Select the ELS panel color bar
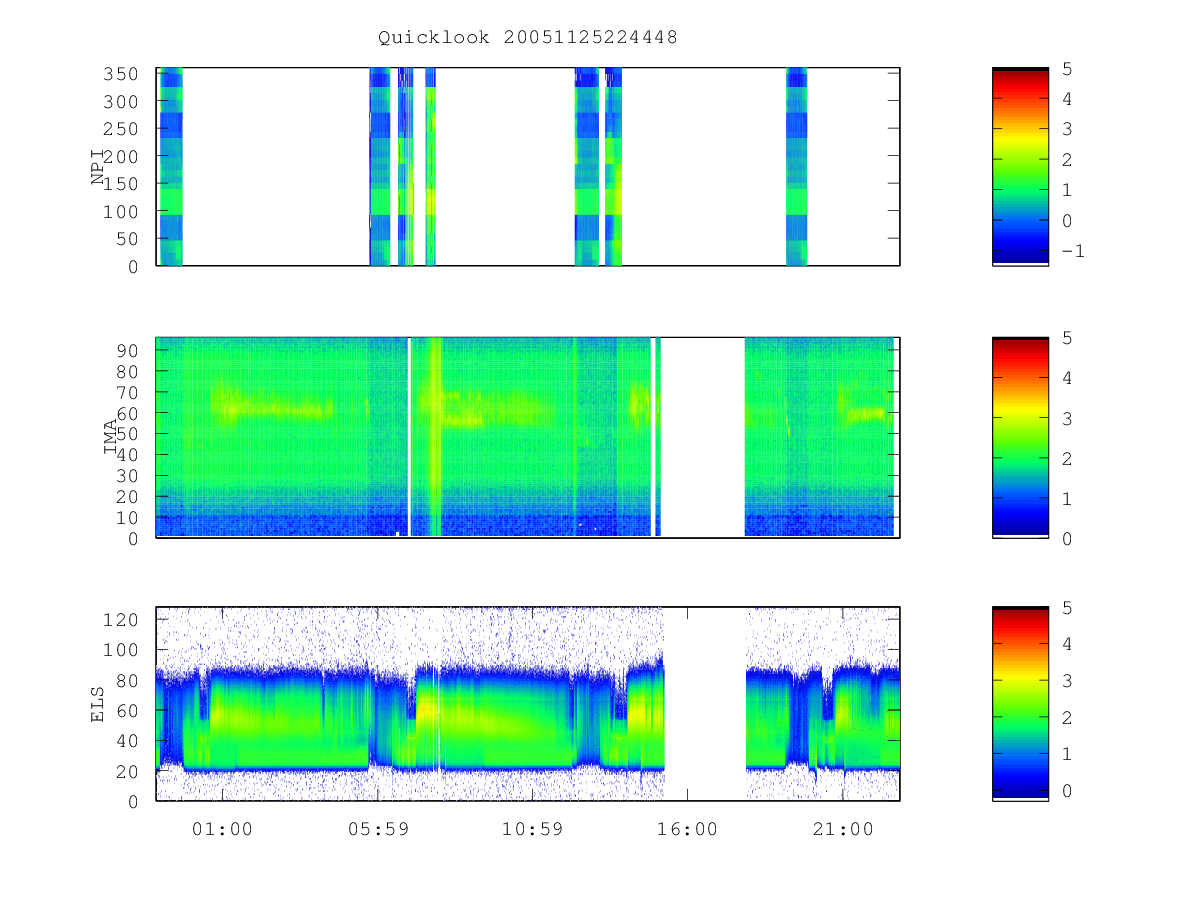 [1020, 704]
